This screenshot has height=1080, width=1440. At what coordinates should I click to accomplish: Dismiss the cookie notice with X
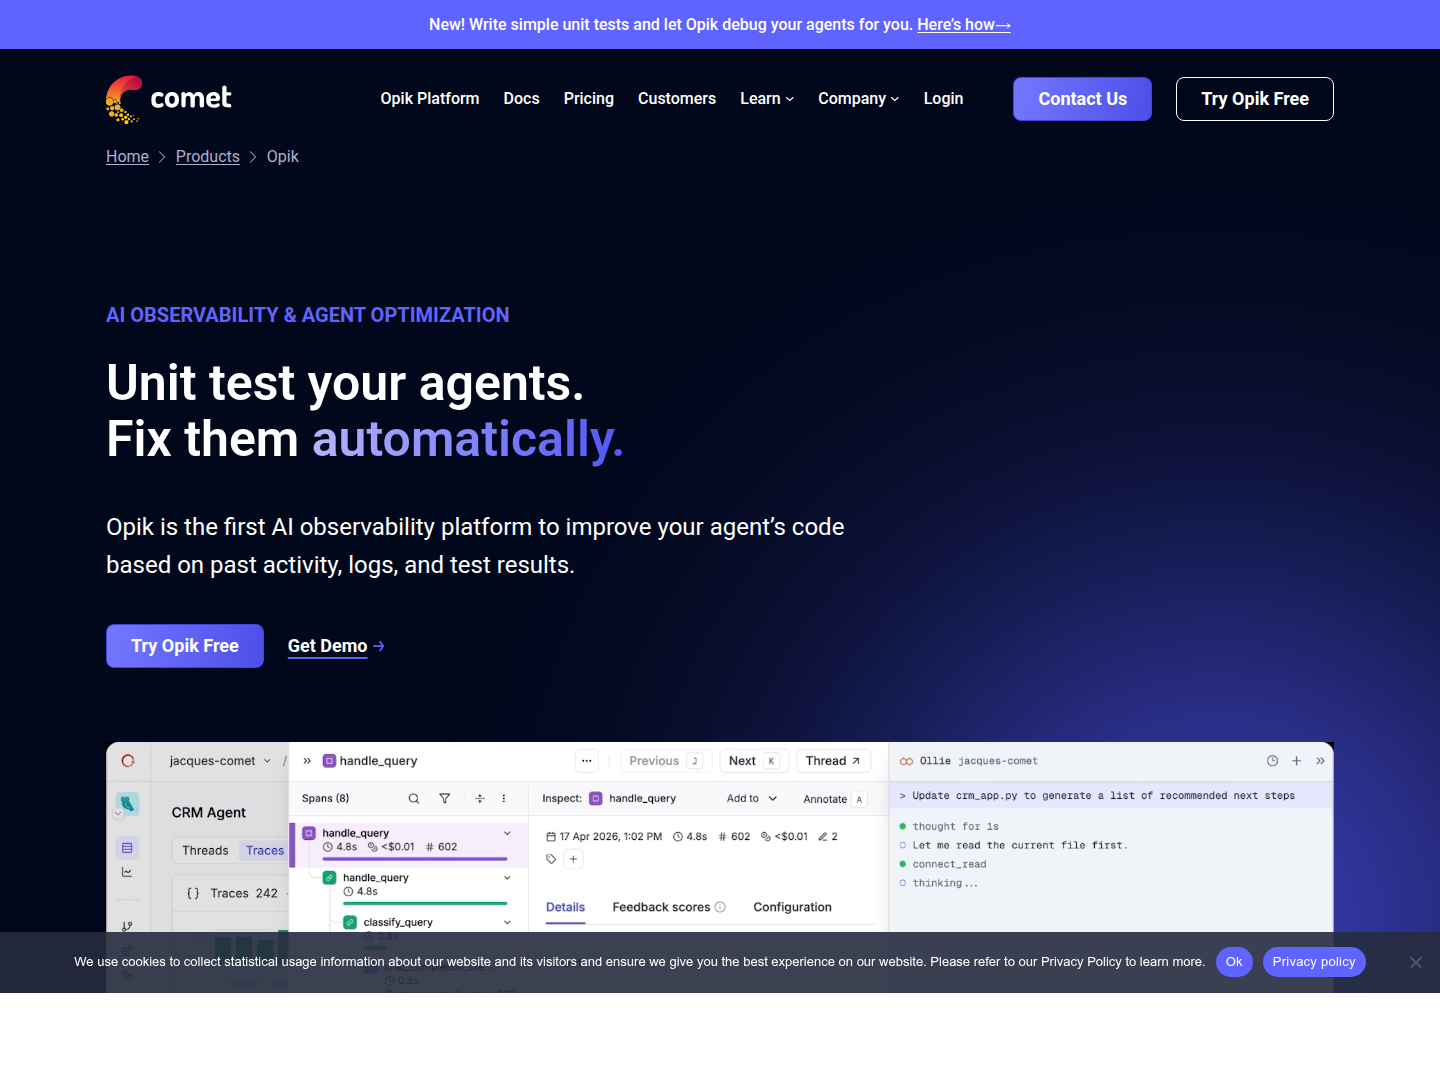click(x=1416, y=962)
